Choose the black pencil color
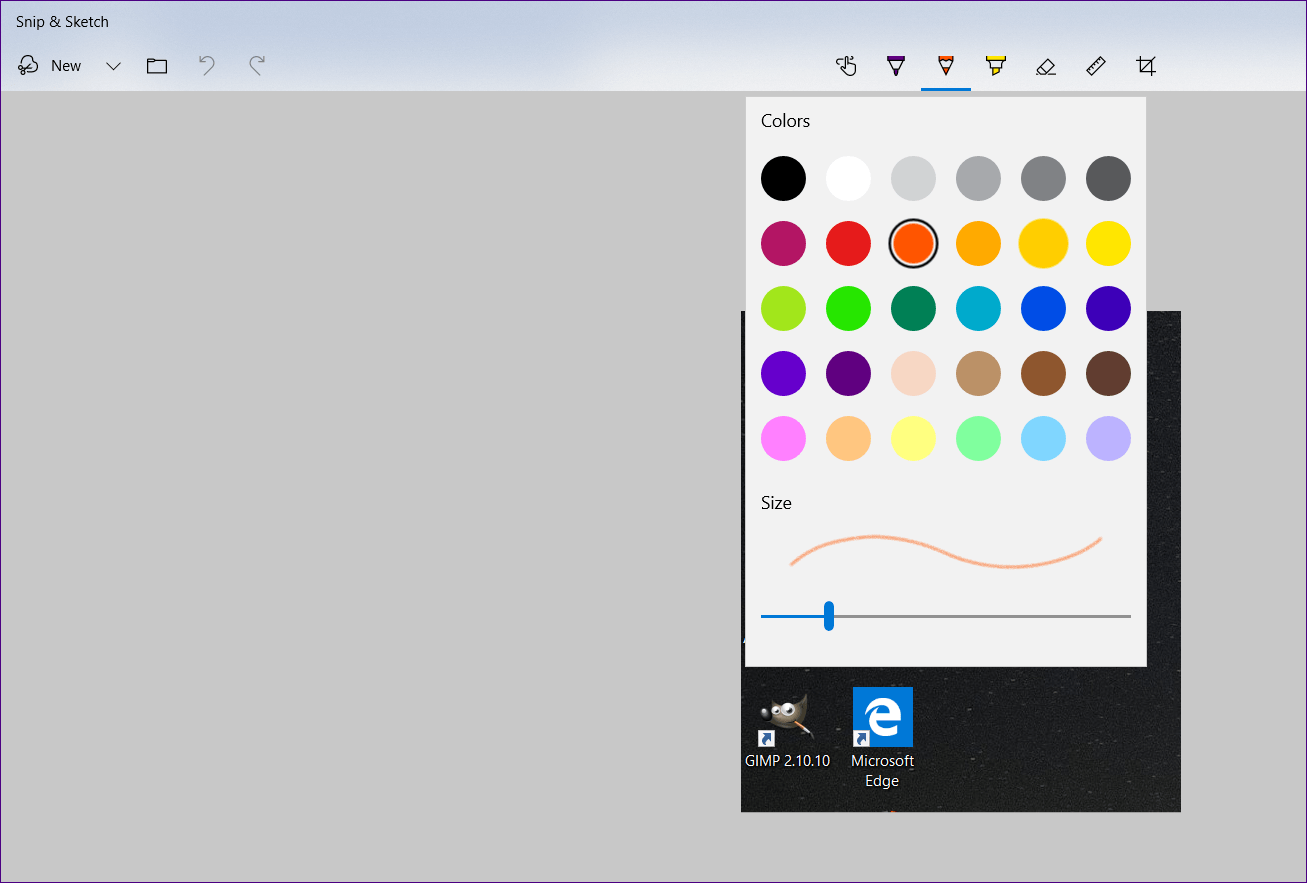Viewport: 1307px width, 883px height. point(783,178)
